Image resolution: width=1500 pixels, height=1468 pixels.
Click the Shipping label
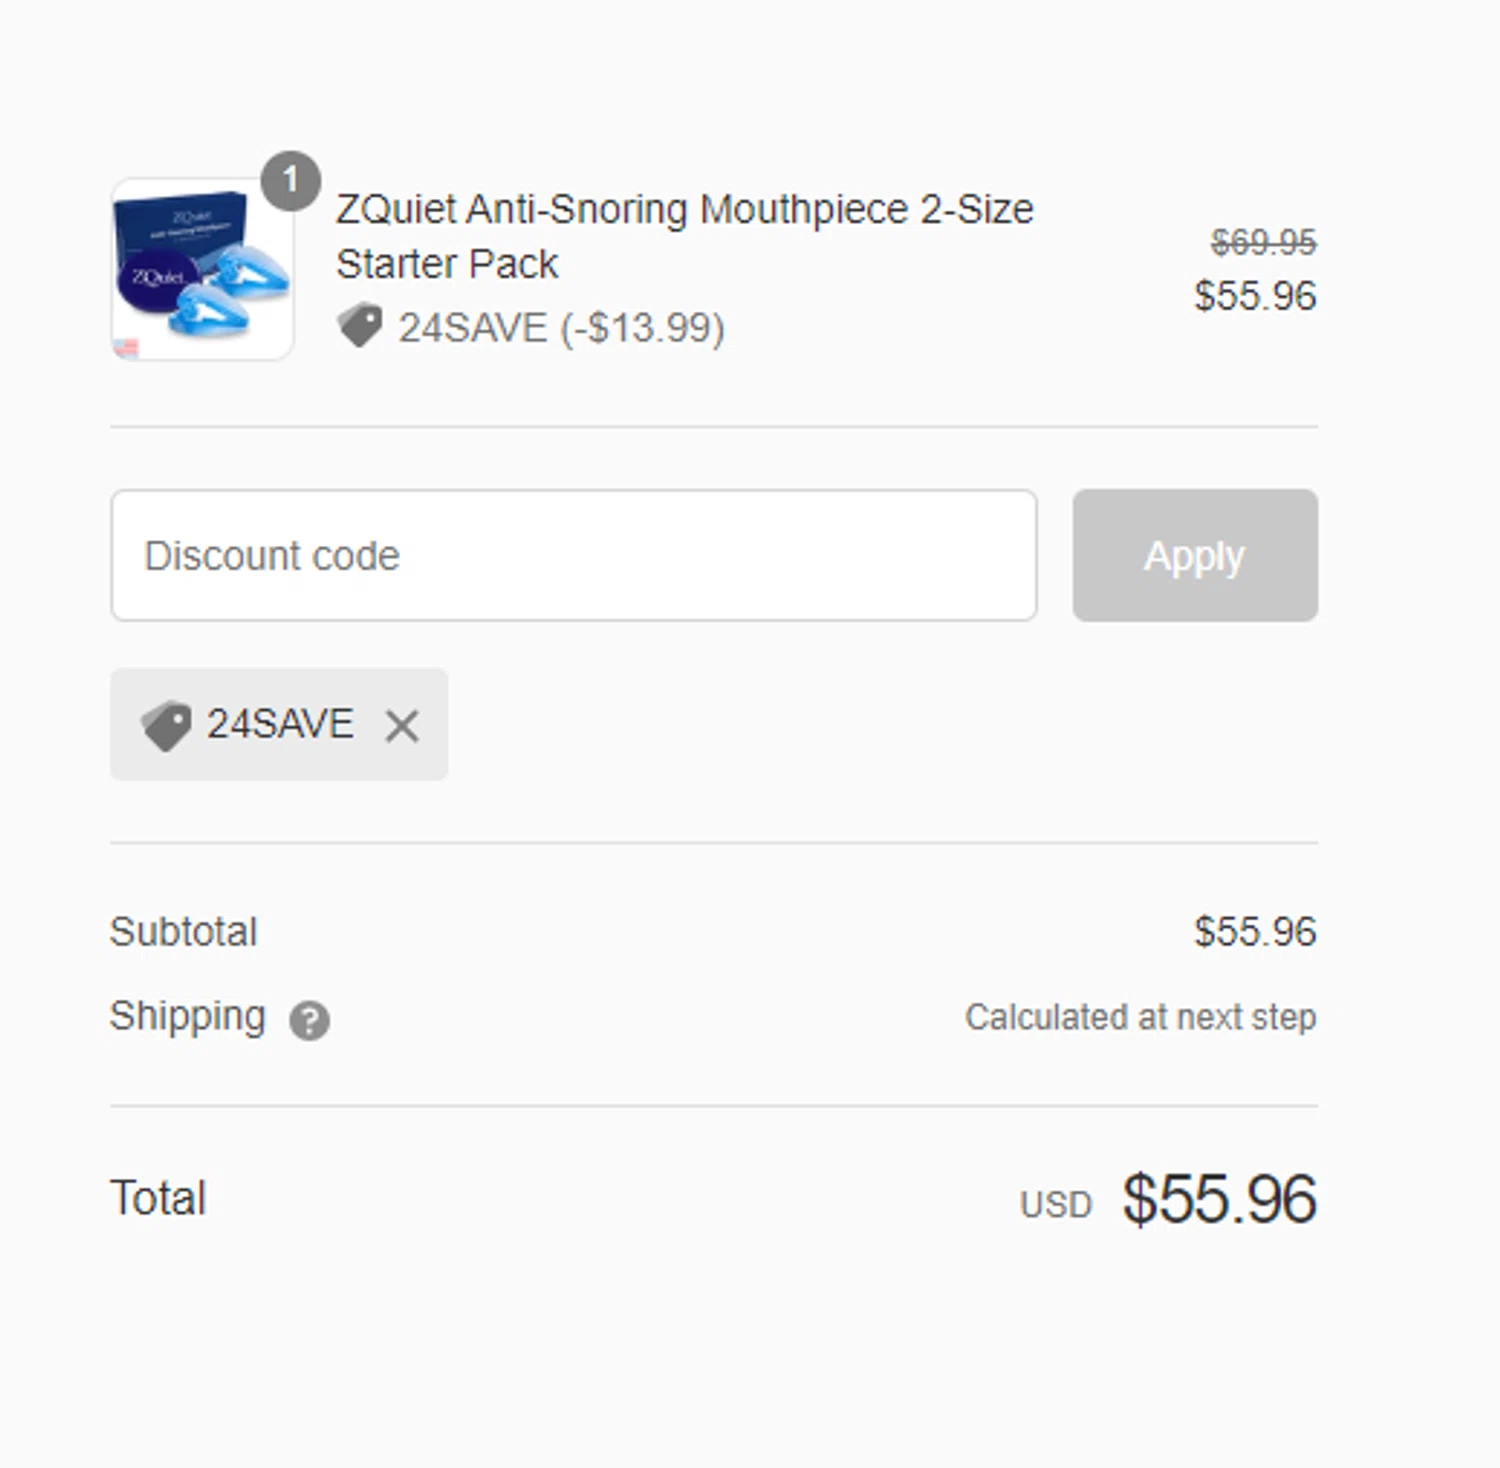(x=188, y=1016)
